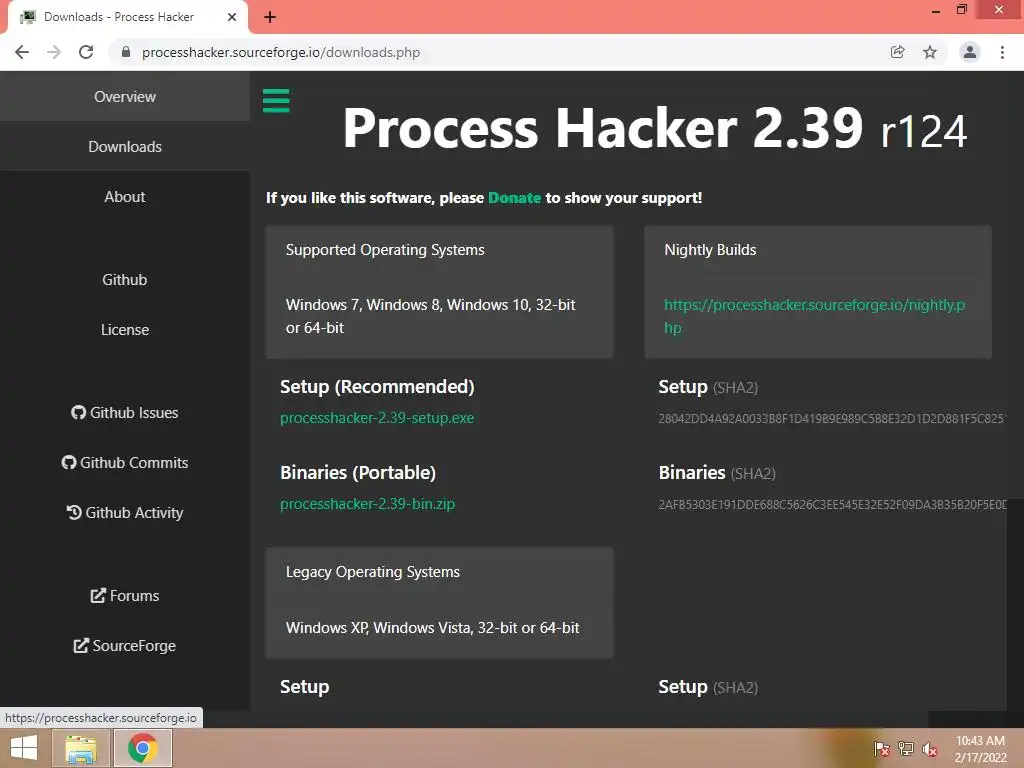Click the muted volume tray icon
Screen dimensions: 1024x768
(930, 749)
